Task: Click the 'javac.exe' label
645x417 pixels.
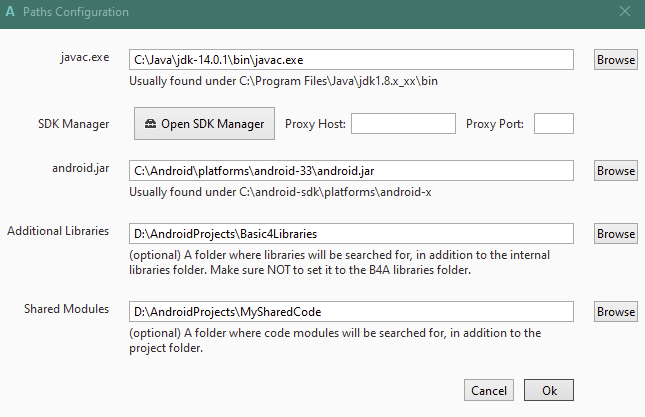Action: 85,57
